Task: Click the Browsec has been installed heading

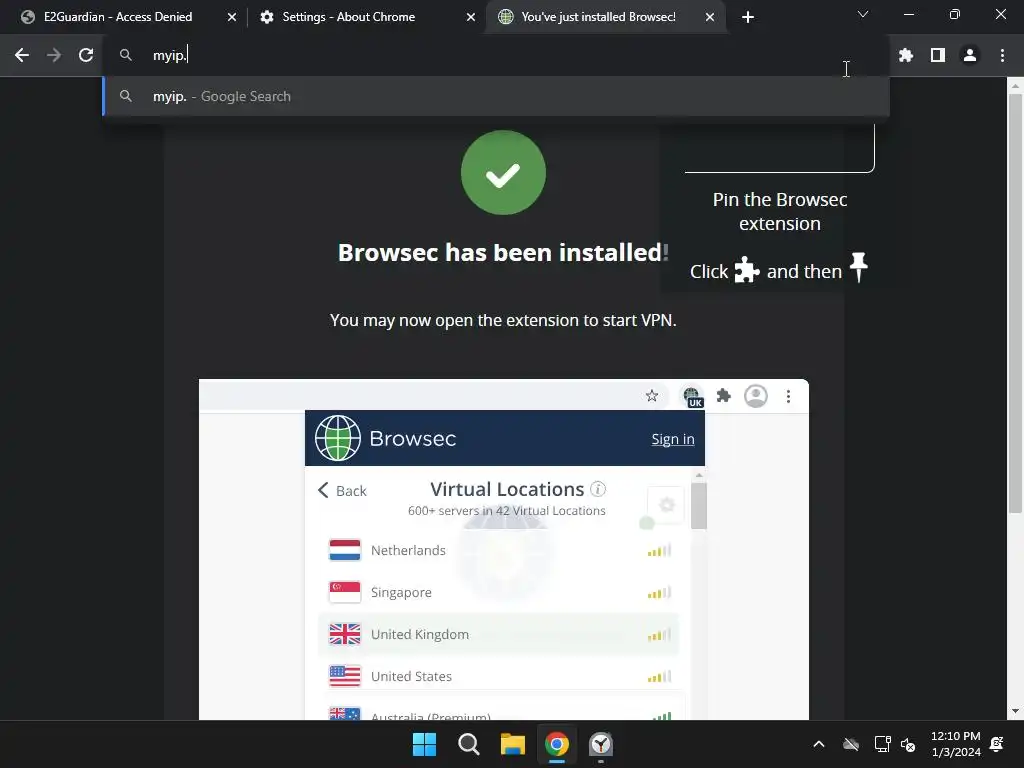Action: point(503,253)
